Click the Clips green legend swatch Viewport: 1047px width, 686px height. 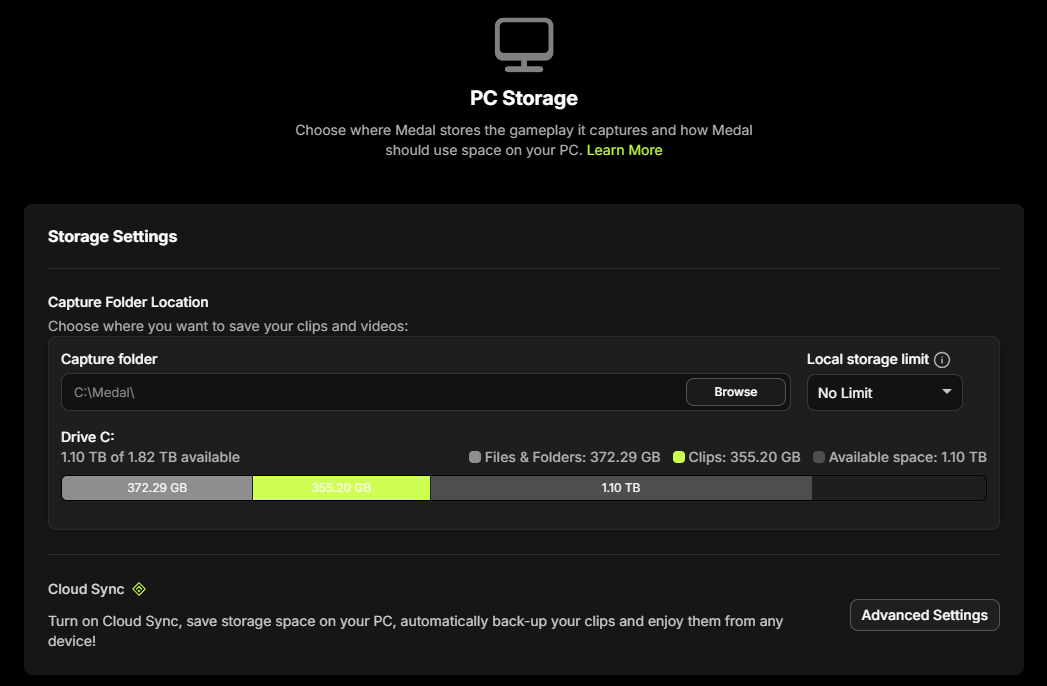pos(678,457)
